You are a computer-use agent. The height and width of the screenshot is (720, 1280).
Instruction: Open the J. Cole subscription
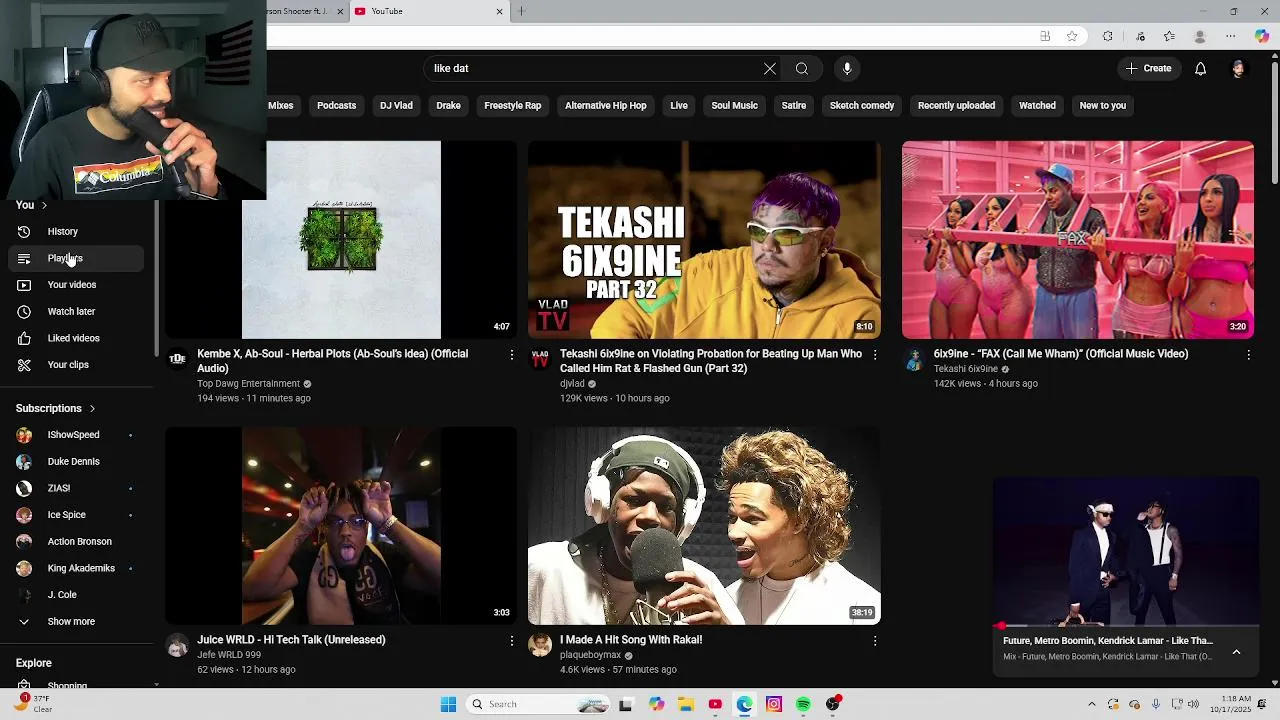pos(76,595)
